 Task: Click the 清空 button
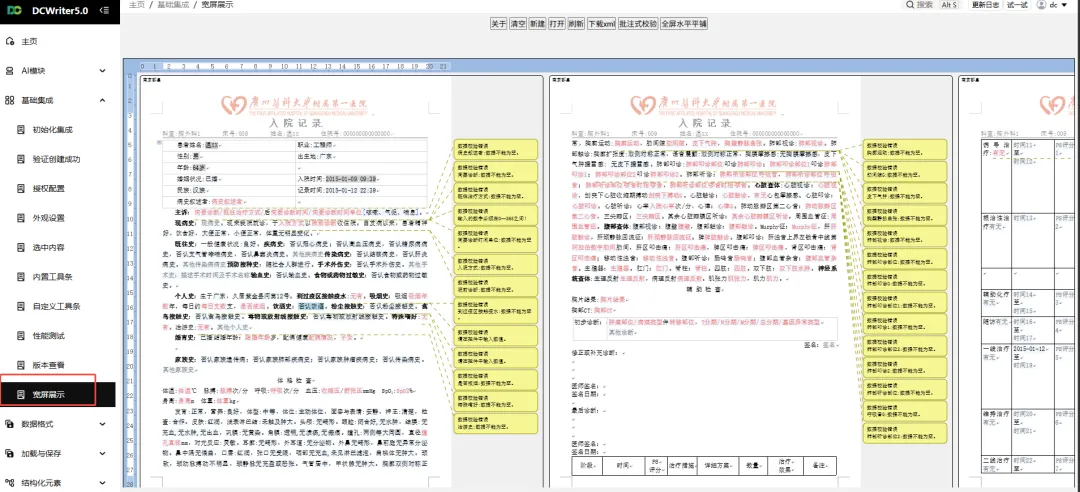click(x=517, y=23)
